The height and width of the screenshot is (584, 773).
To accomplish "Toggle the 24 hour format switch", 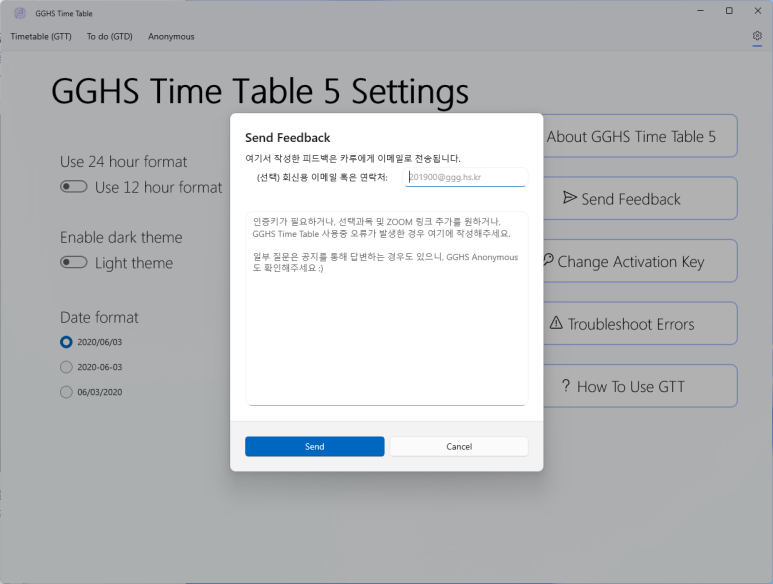I will click(x=73, y=187).
